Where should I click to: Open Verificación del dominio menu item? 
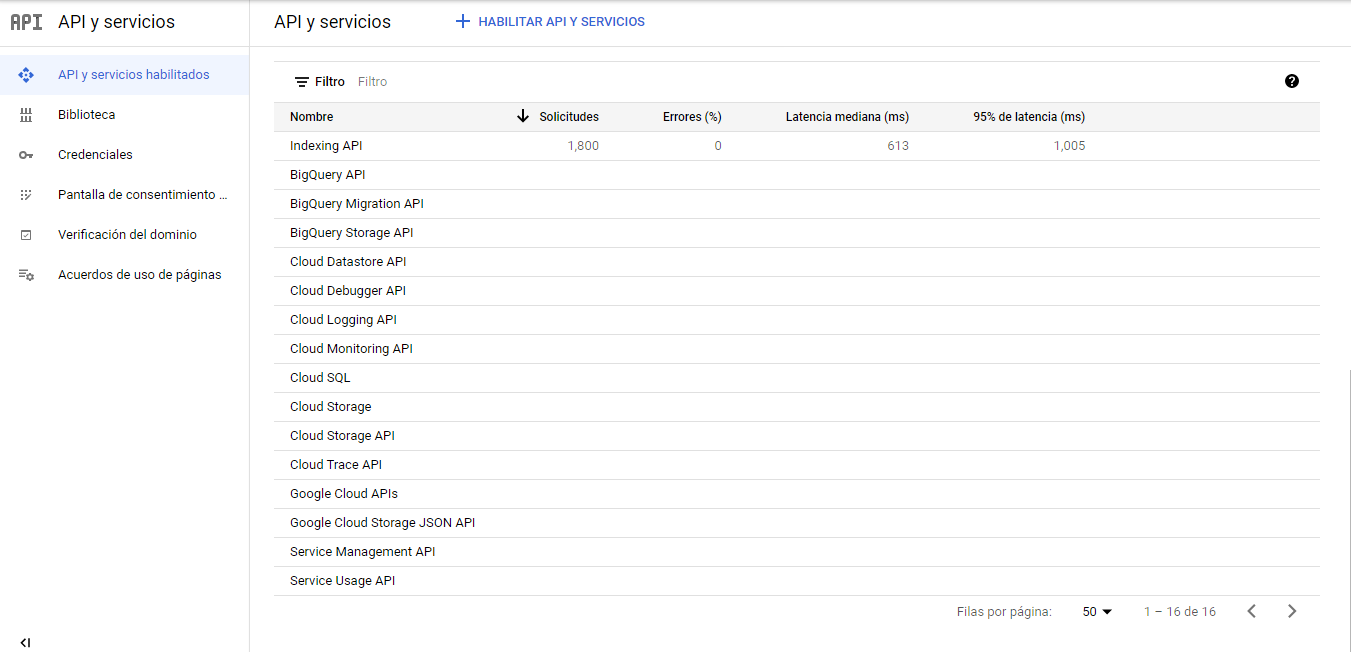[124, 235]
